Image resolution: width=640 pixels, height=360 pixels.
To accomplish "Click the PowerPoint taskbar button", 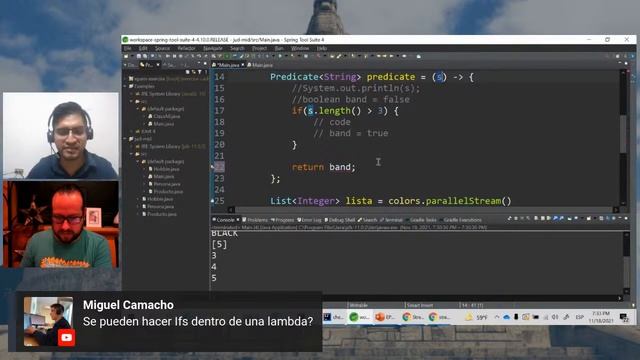I will [385, 317].
